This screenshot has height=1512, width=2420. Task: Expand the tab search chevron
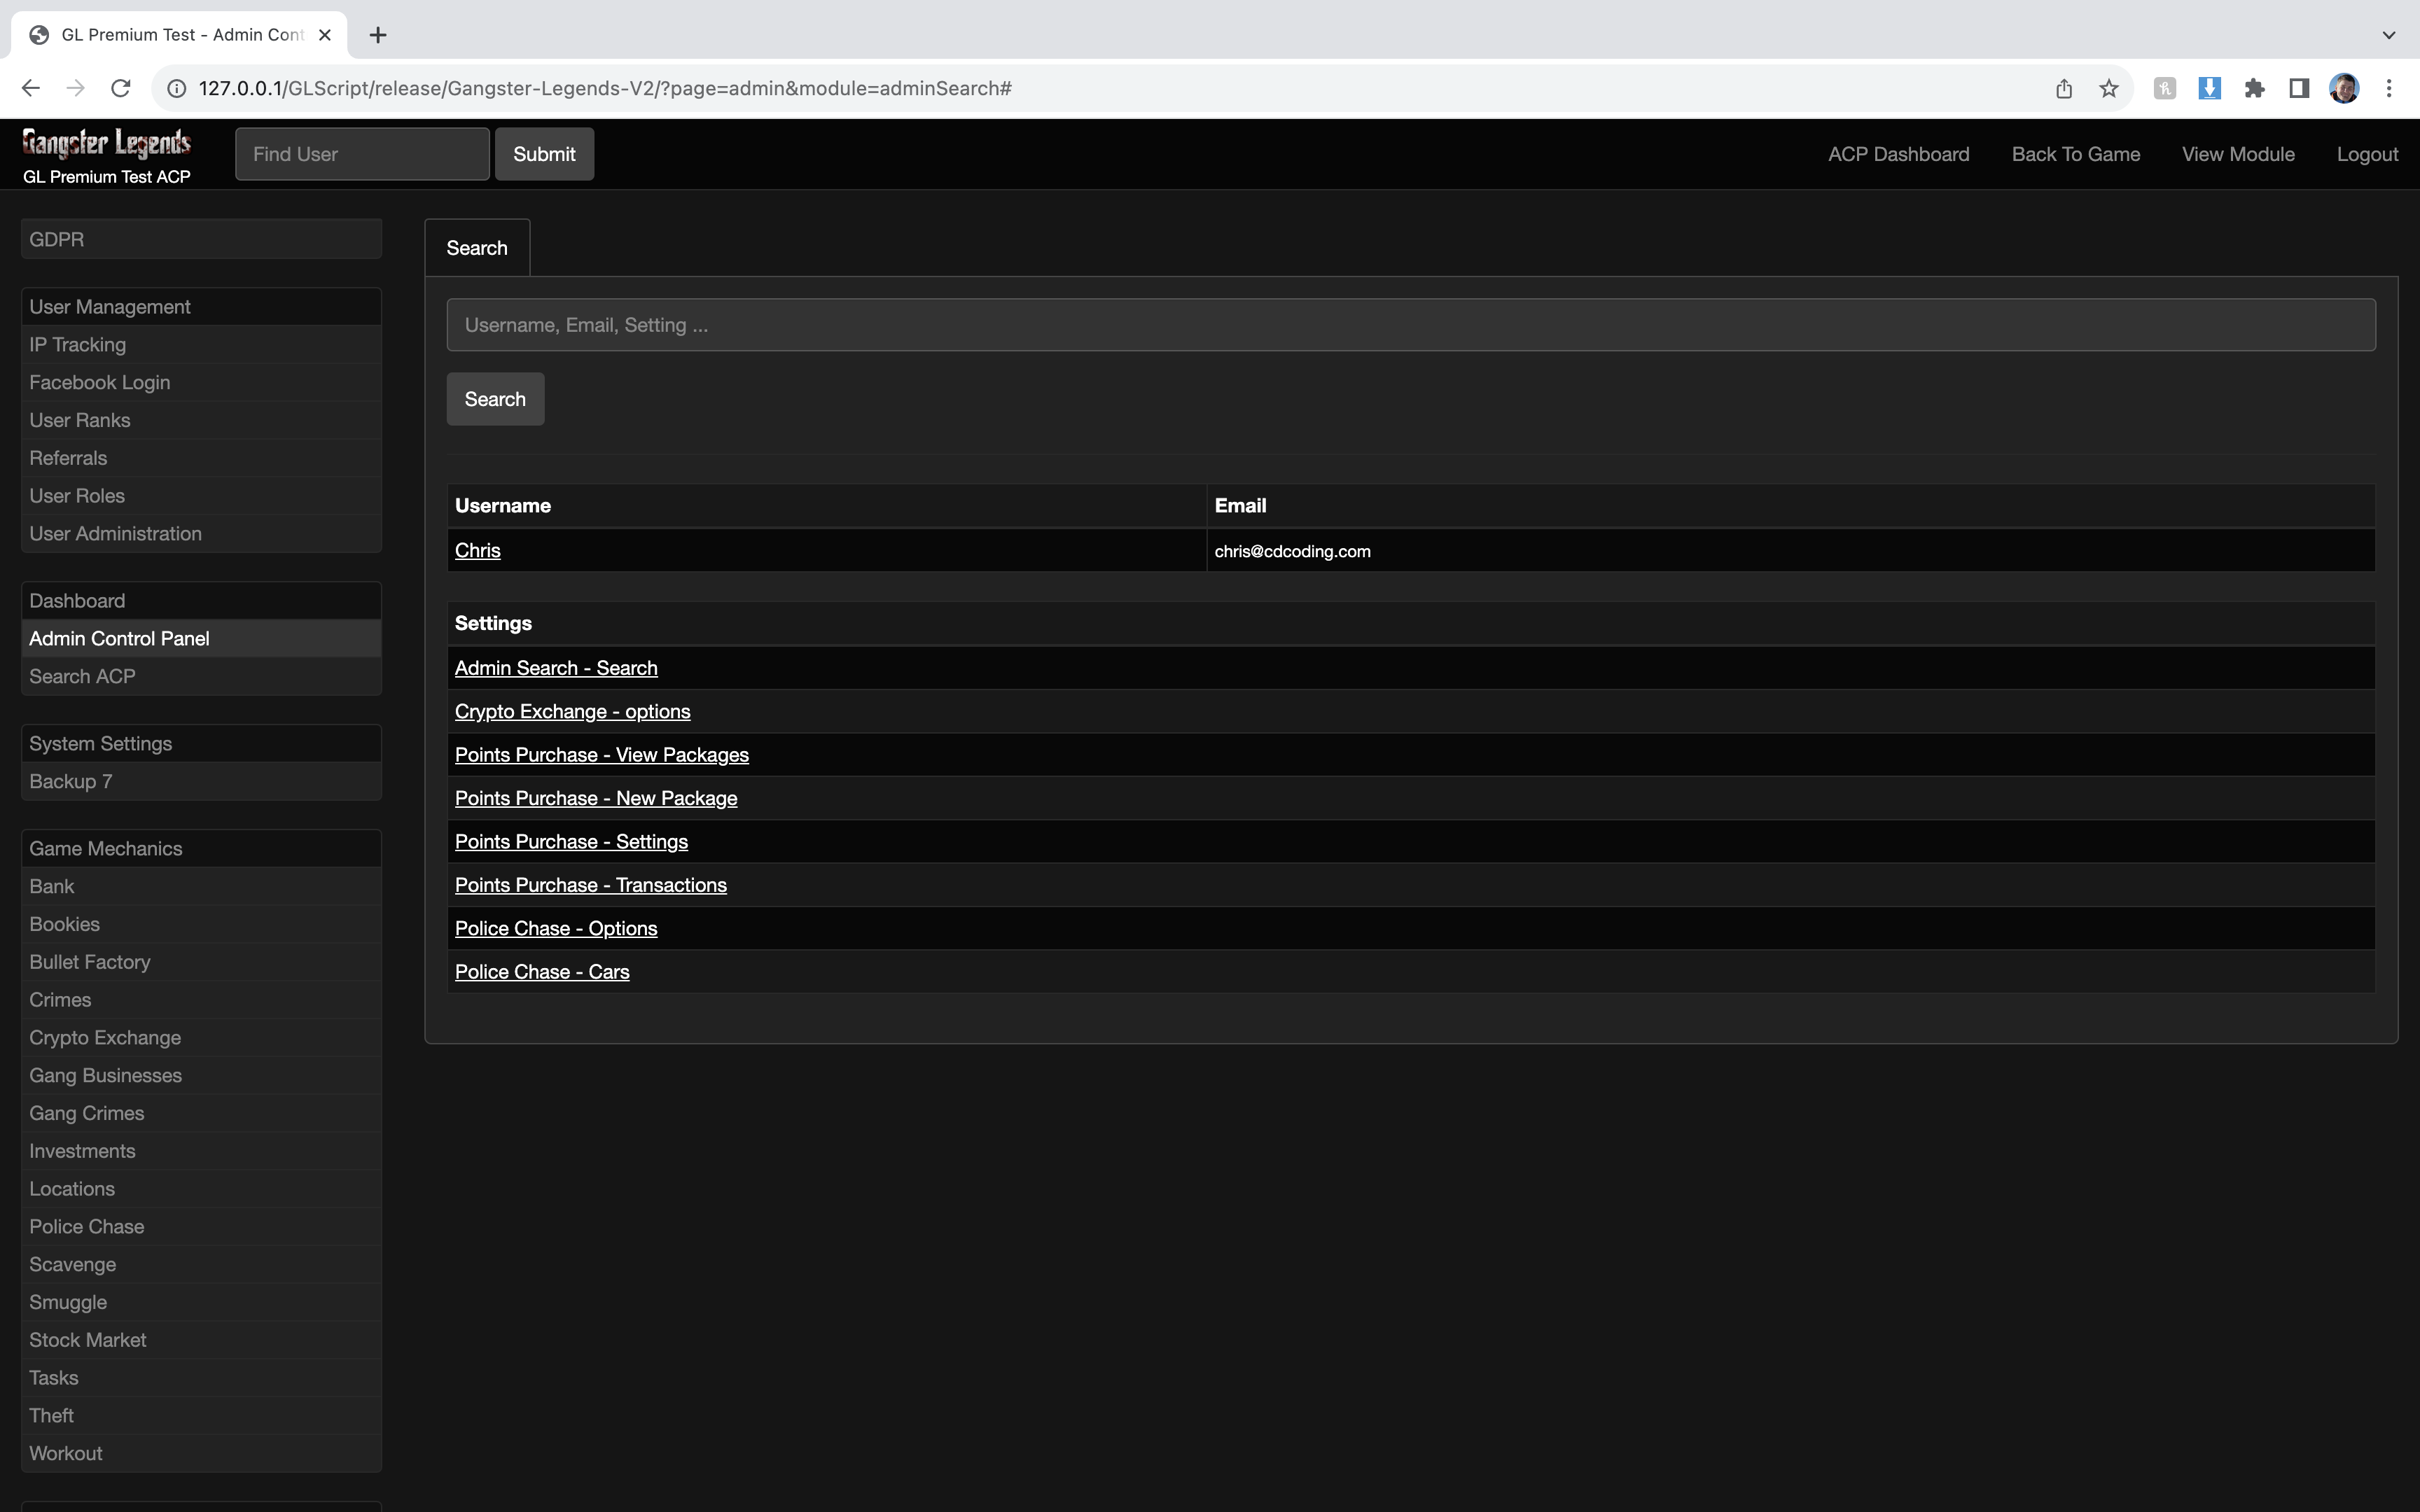(2389, 35)
